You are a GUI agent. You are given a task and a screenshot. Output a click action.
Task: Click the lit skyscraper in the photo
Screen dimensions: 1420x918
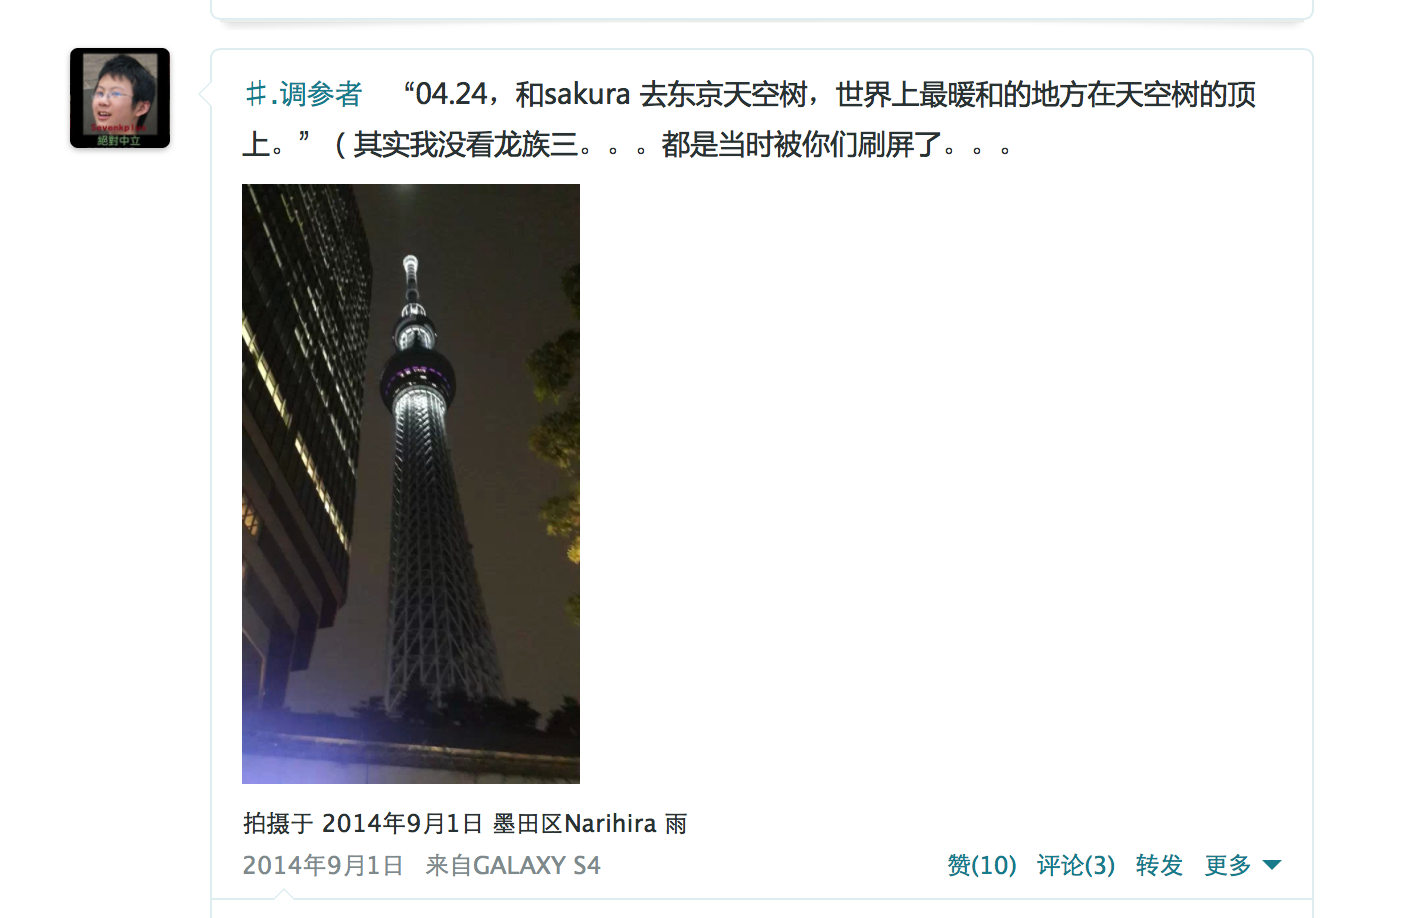point(300,420)
